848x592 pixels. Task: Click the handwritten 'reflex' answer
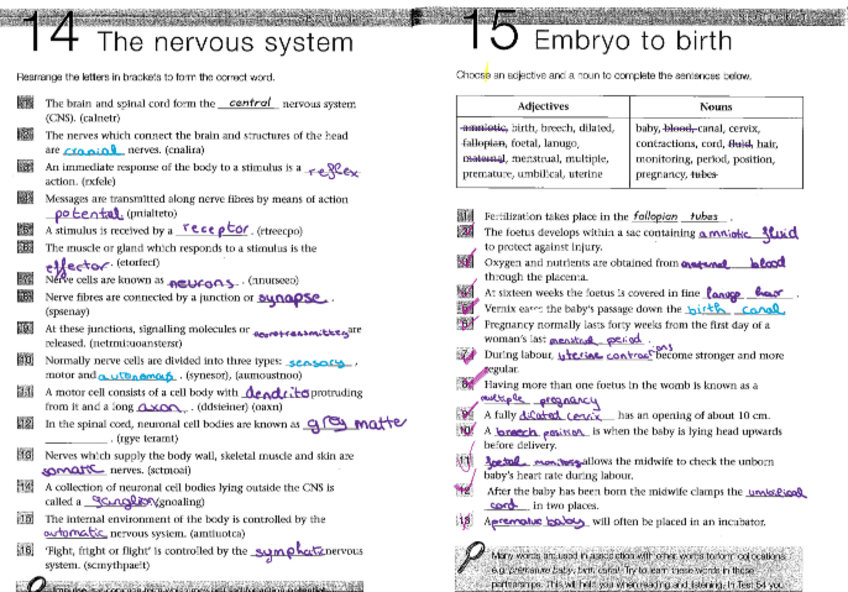(x=333, y=170)
